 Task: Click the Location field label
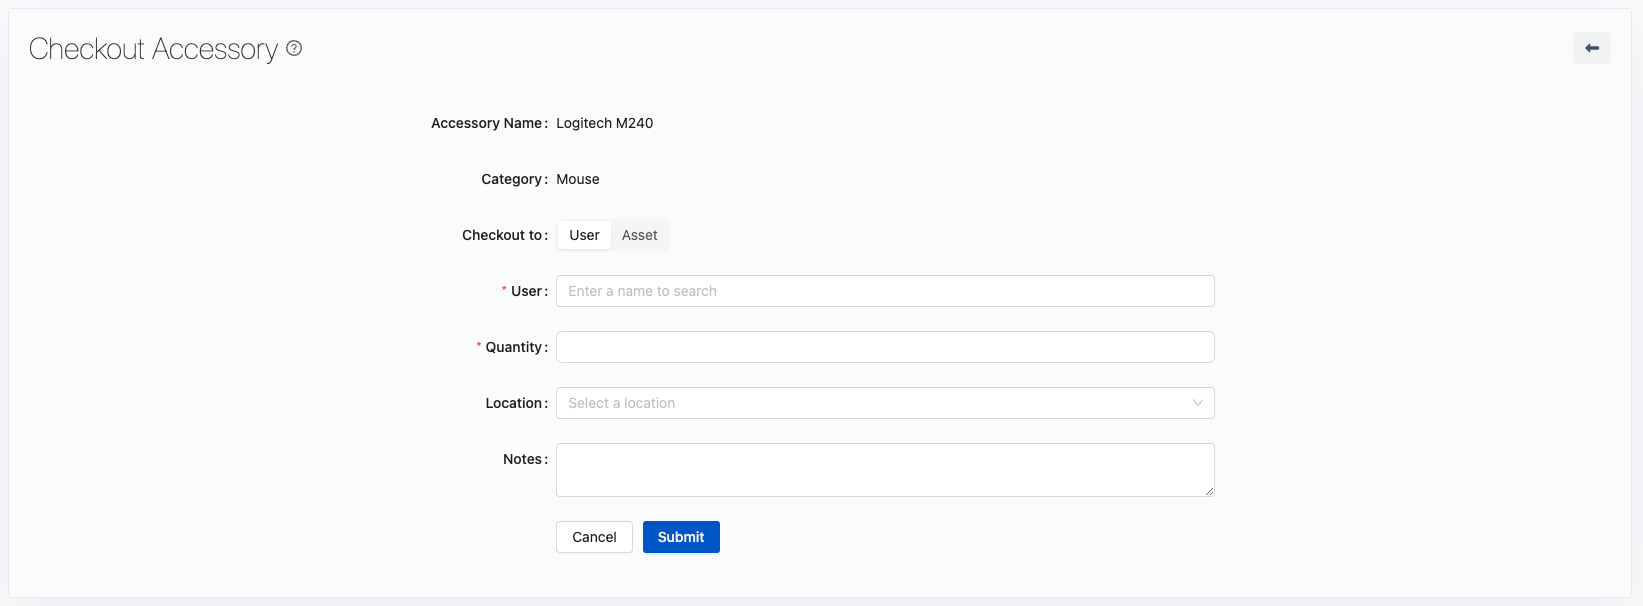pyautogui.click(x=515, y=403)
